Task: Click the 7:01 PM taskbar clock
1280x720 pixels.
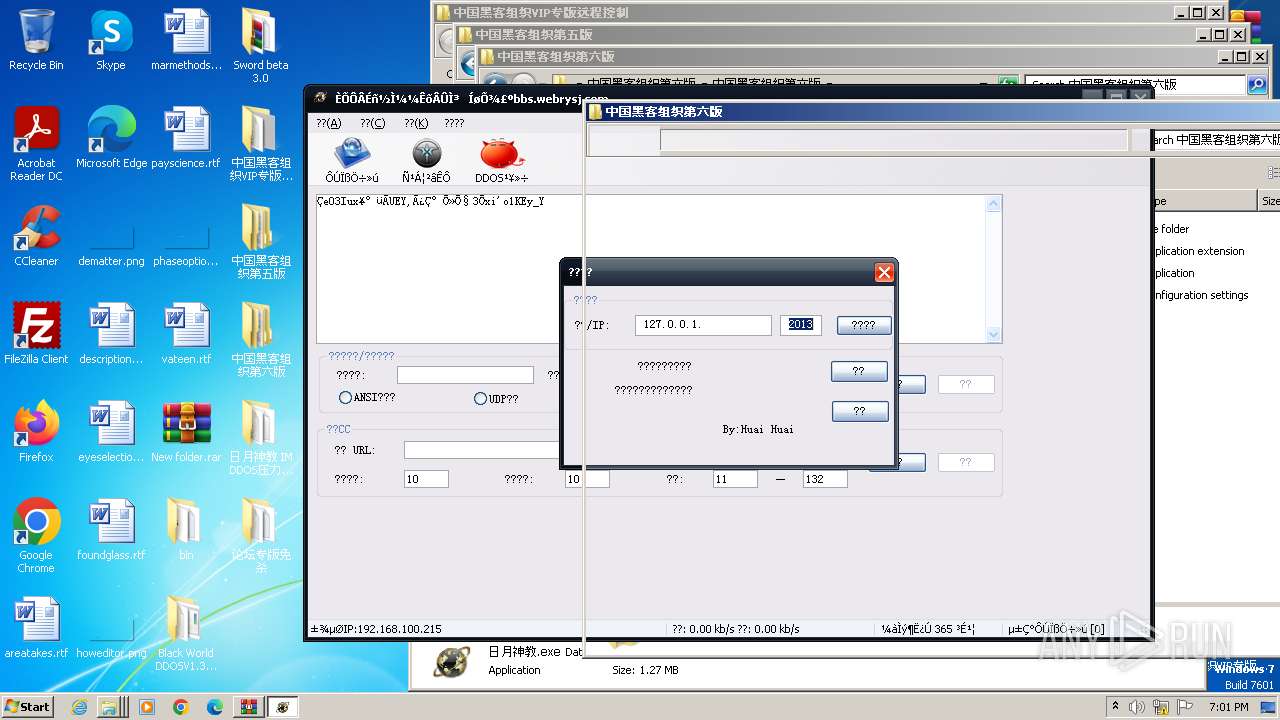Action: click(1228, 707)
